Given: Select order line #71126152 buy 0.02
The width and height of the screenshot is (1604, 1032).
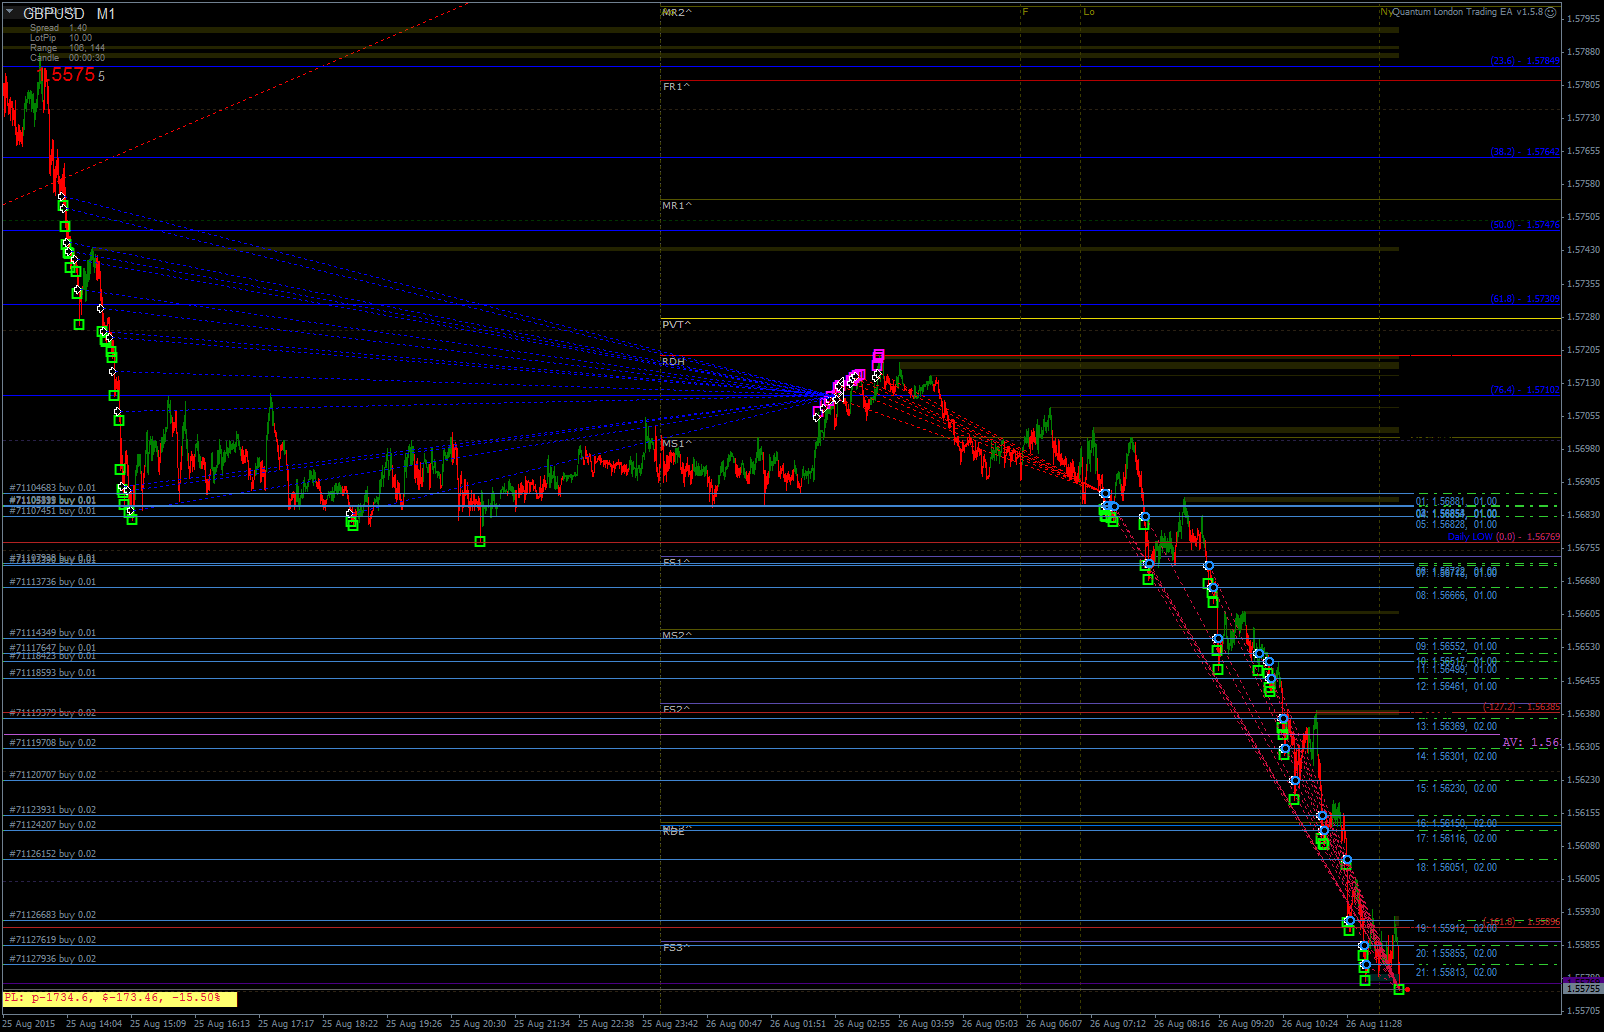Looking at the screenshot, I should [x=53, y=854].
